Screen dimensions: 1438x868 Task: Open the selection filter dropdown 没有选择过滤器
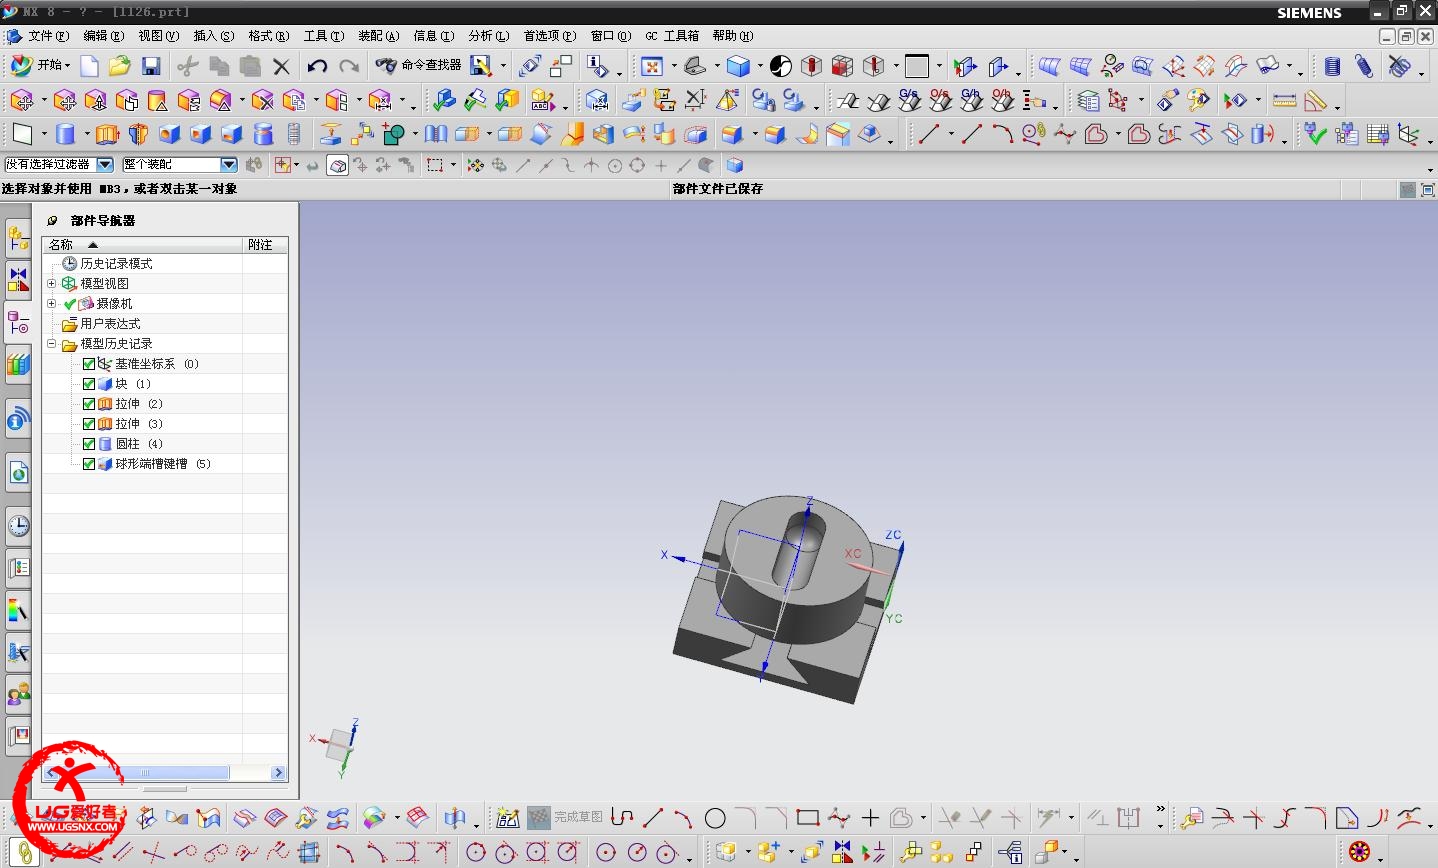[x=105, y=165]
